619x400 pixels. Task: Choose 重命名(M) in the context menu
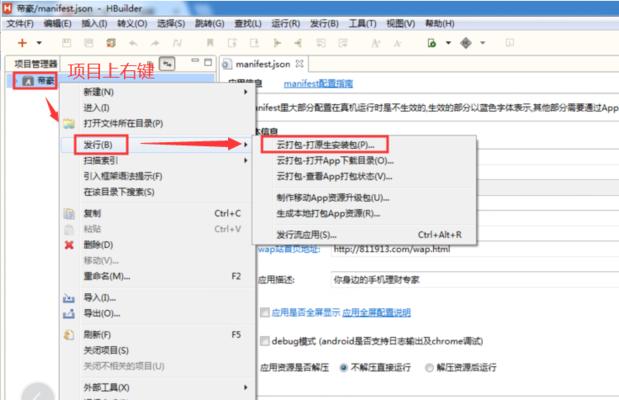tap(157, 276)
